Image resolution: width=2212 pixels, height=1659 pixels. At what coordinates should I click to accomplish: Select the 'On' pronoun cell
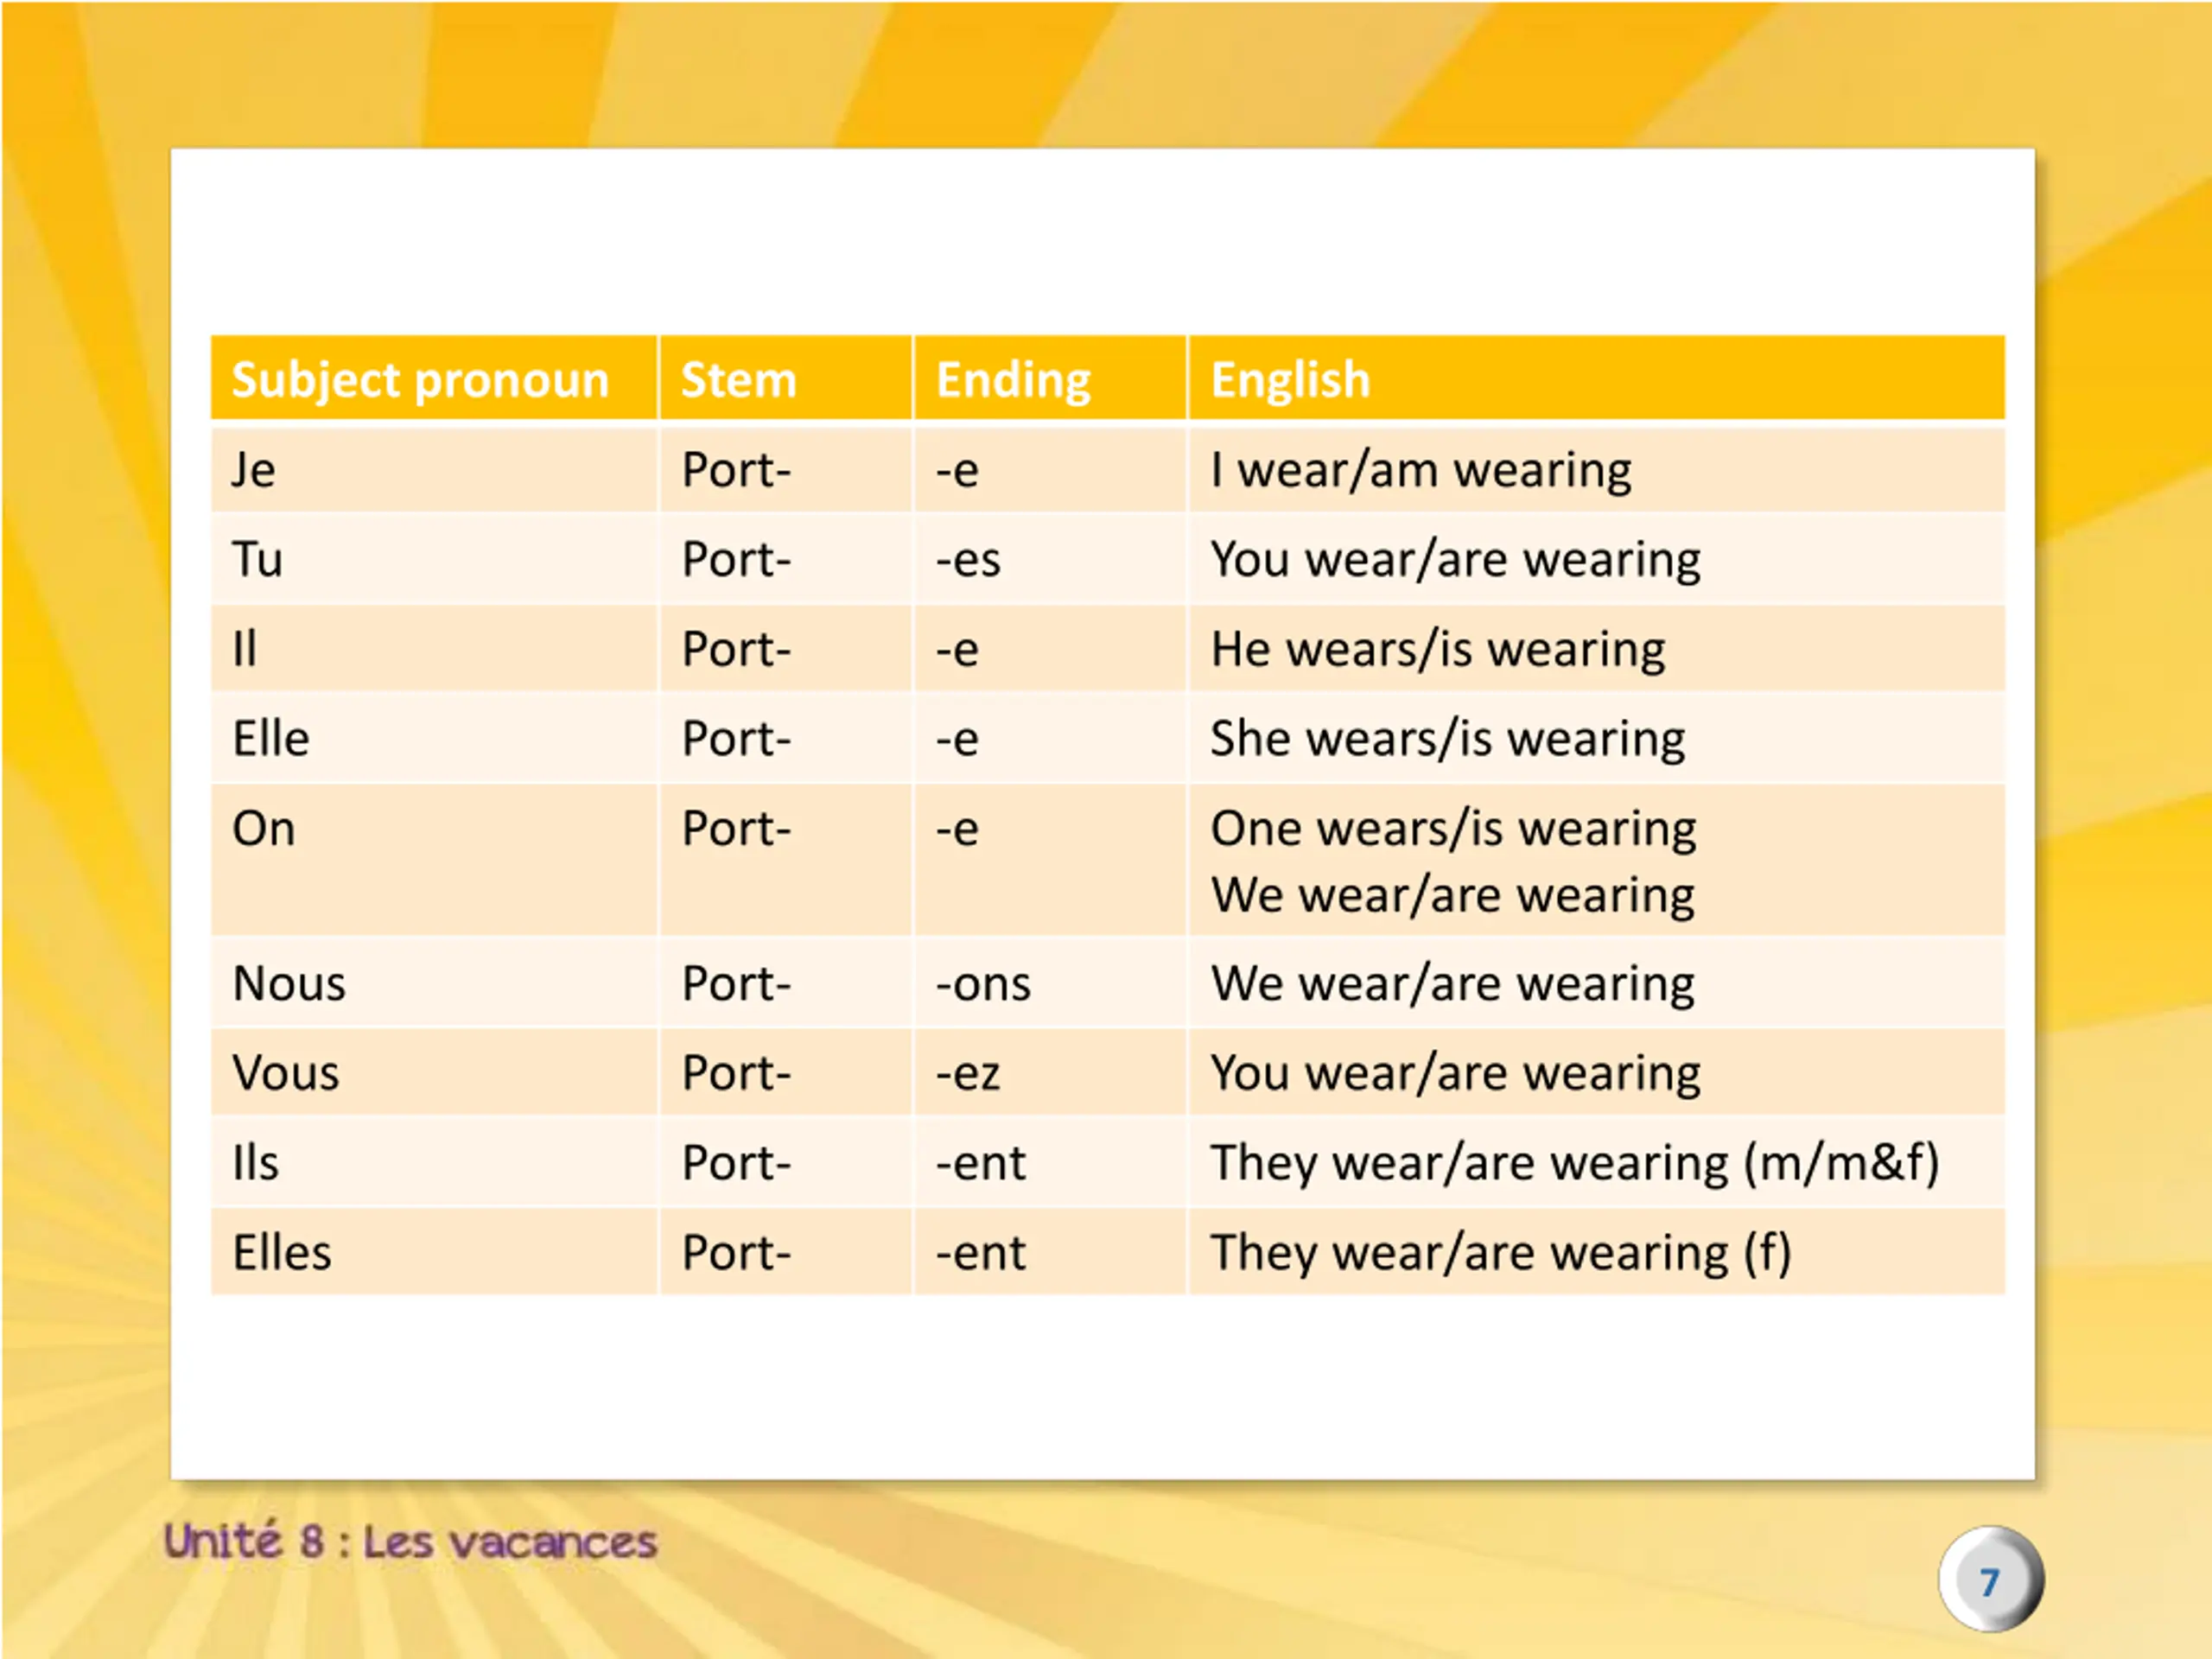coord(434,860)
